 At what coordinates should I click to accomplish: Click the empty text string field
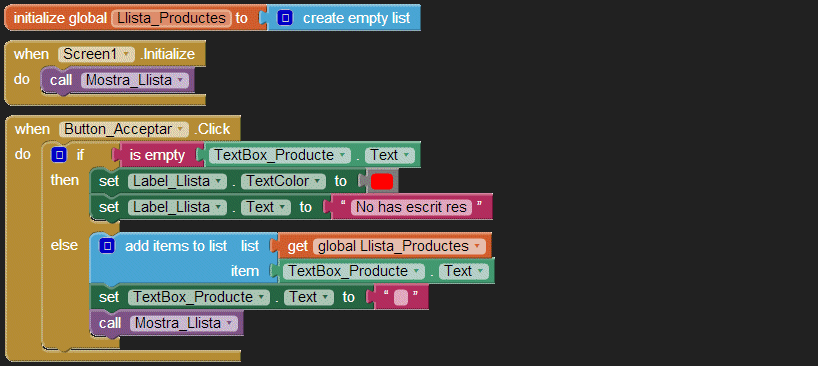click(401, 297)
